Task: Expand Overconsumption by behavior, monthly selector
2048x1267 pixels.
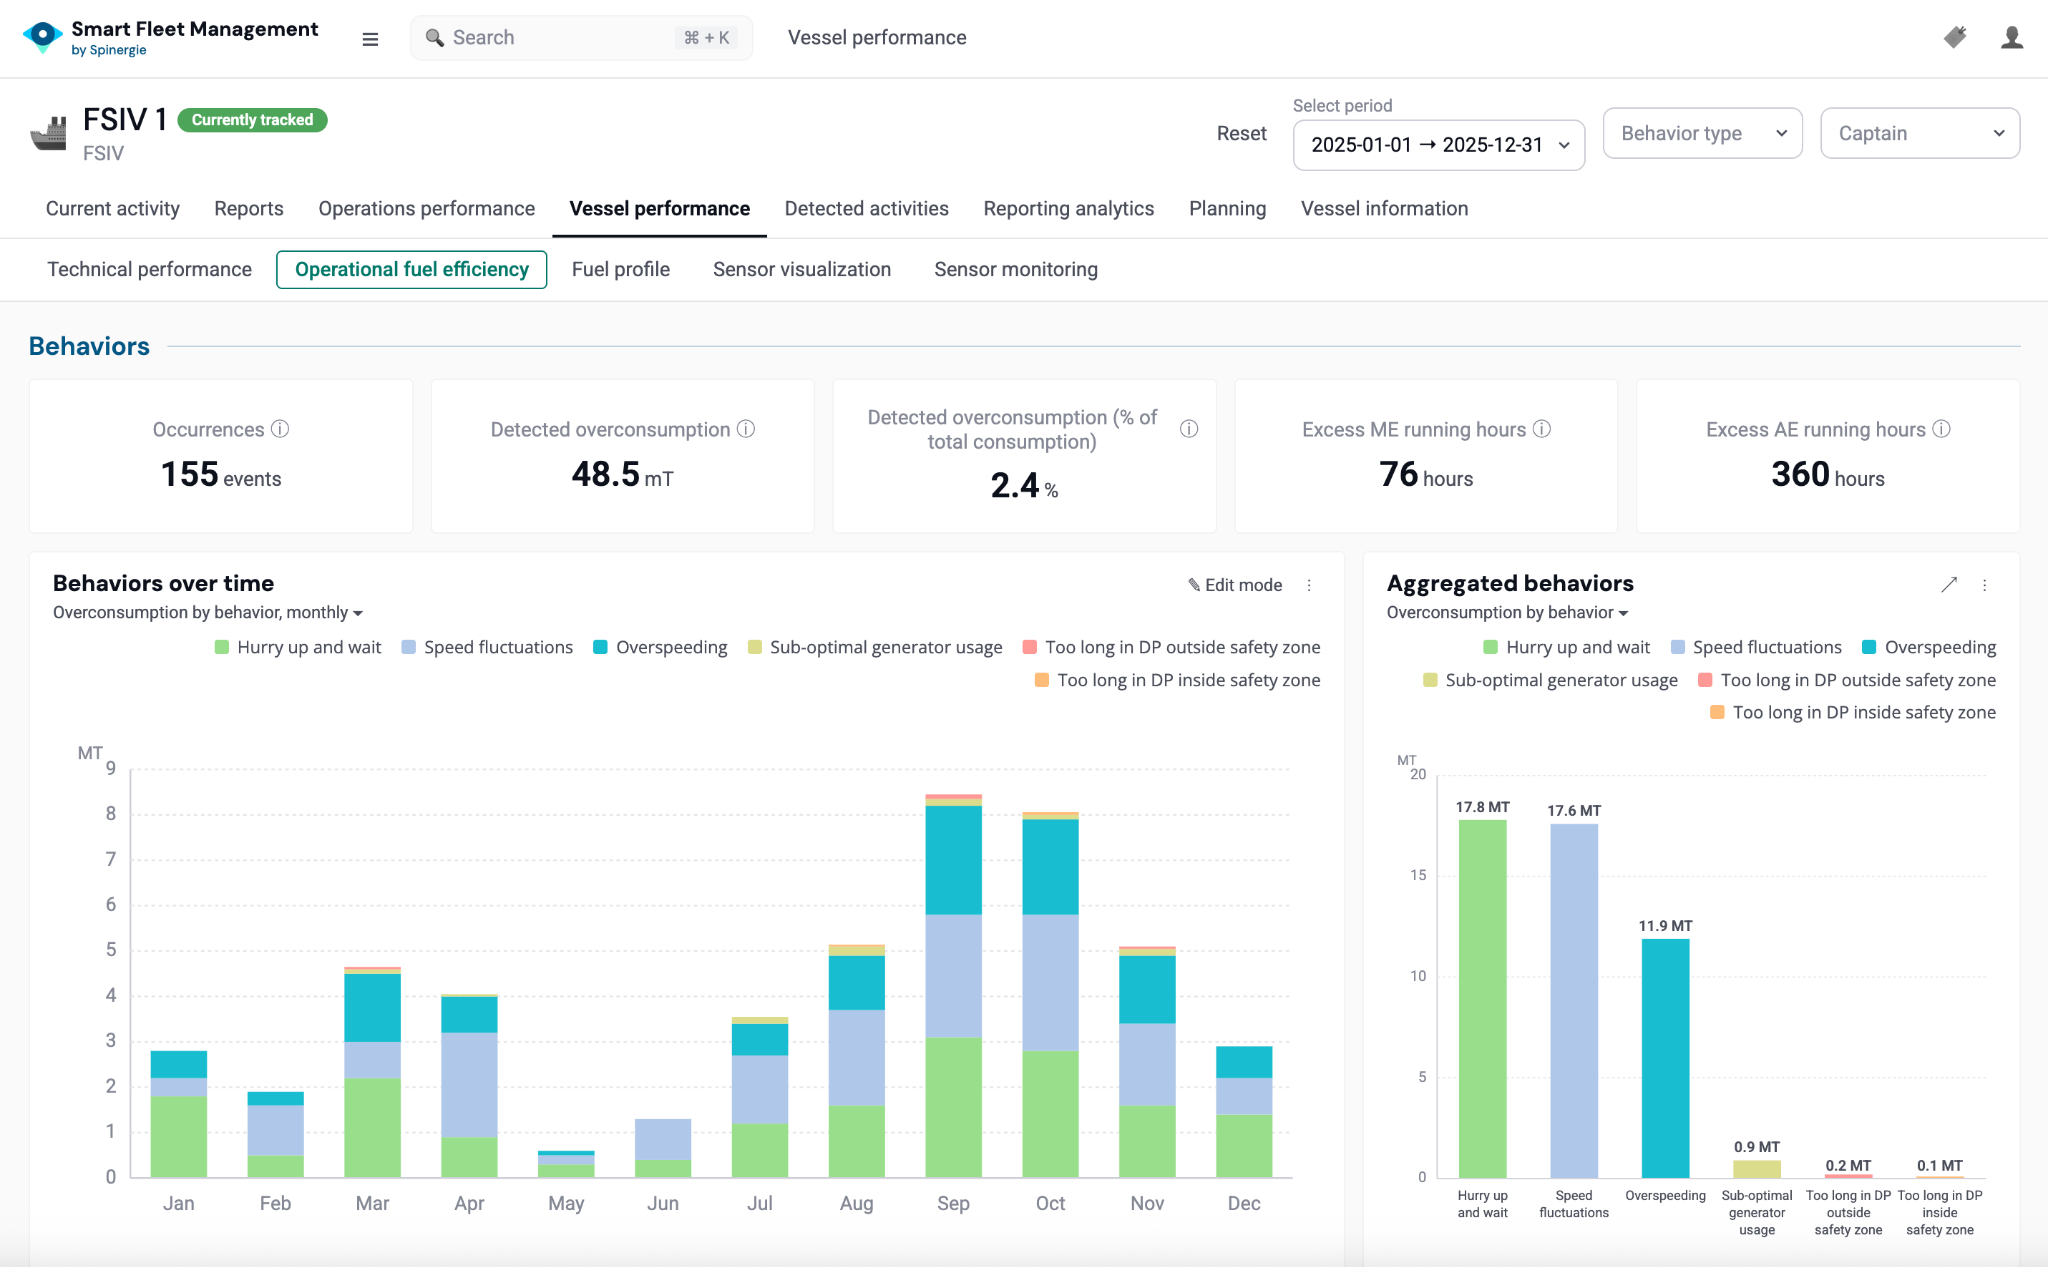Action: pos(208,612)
